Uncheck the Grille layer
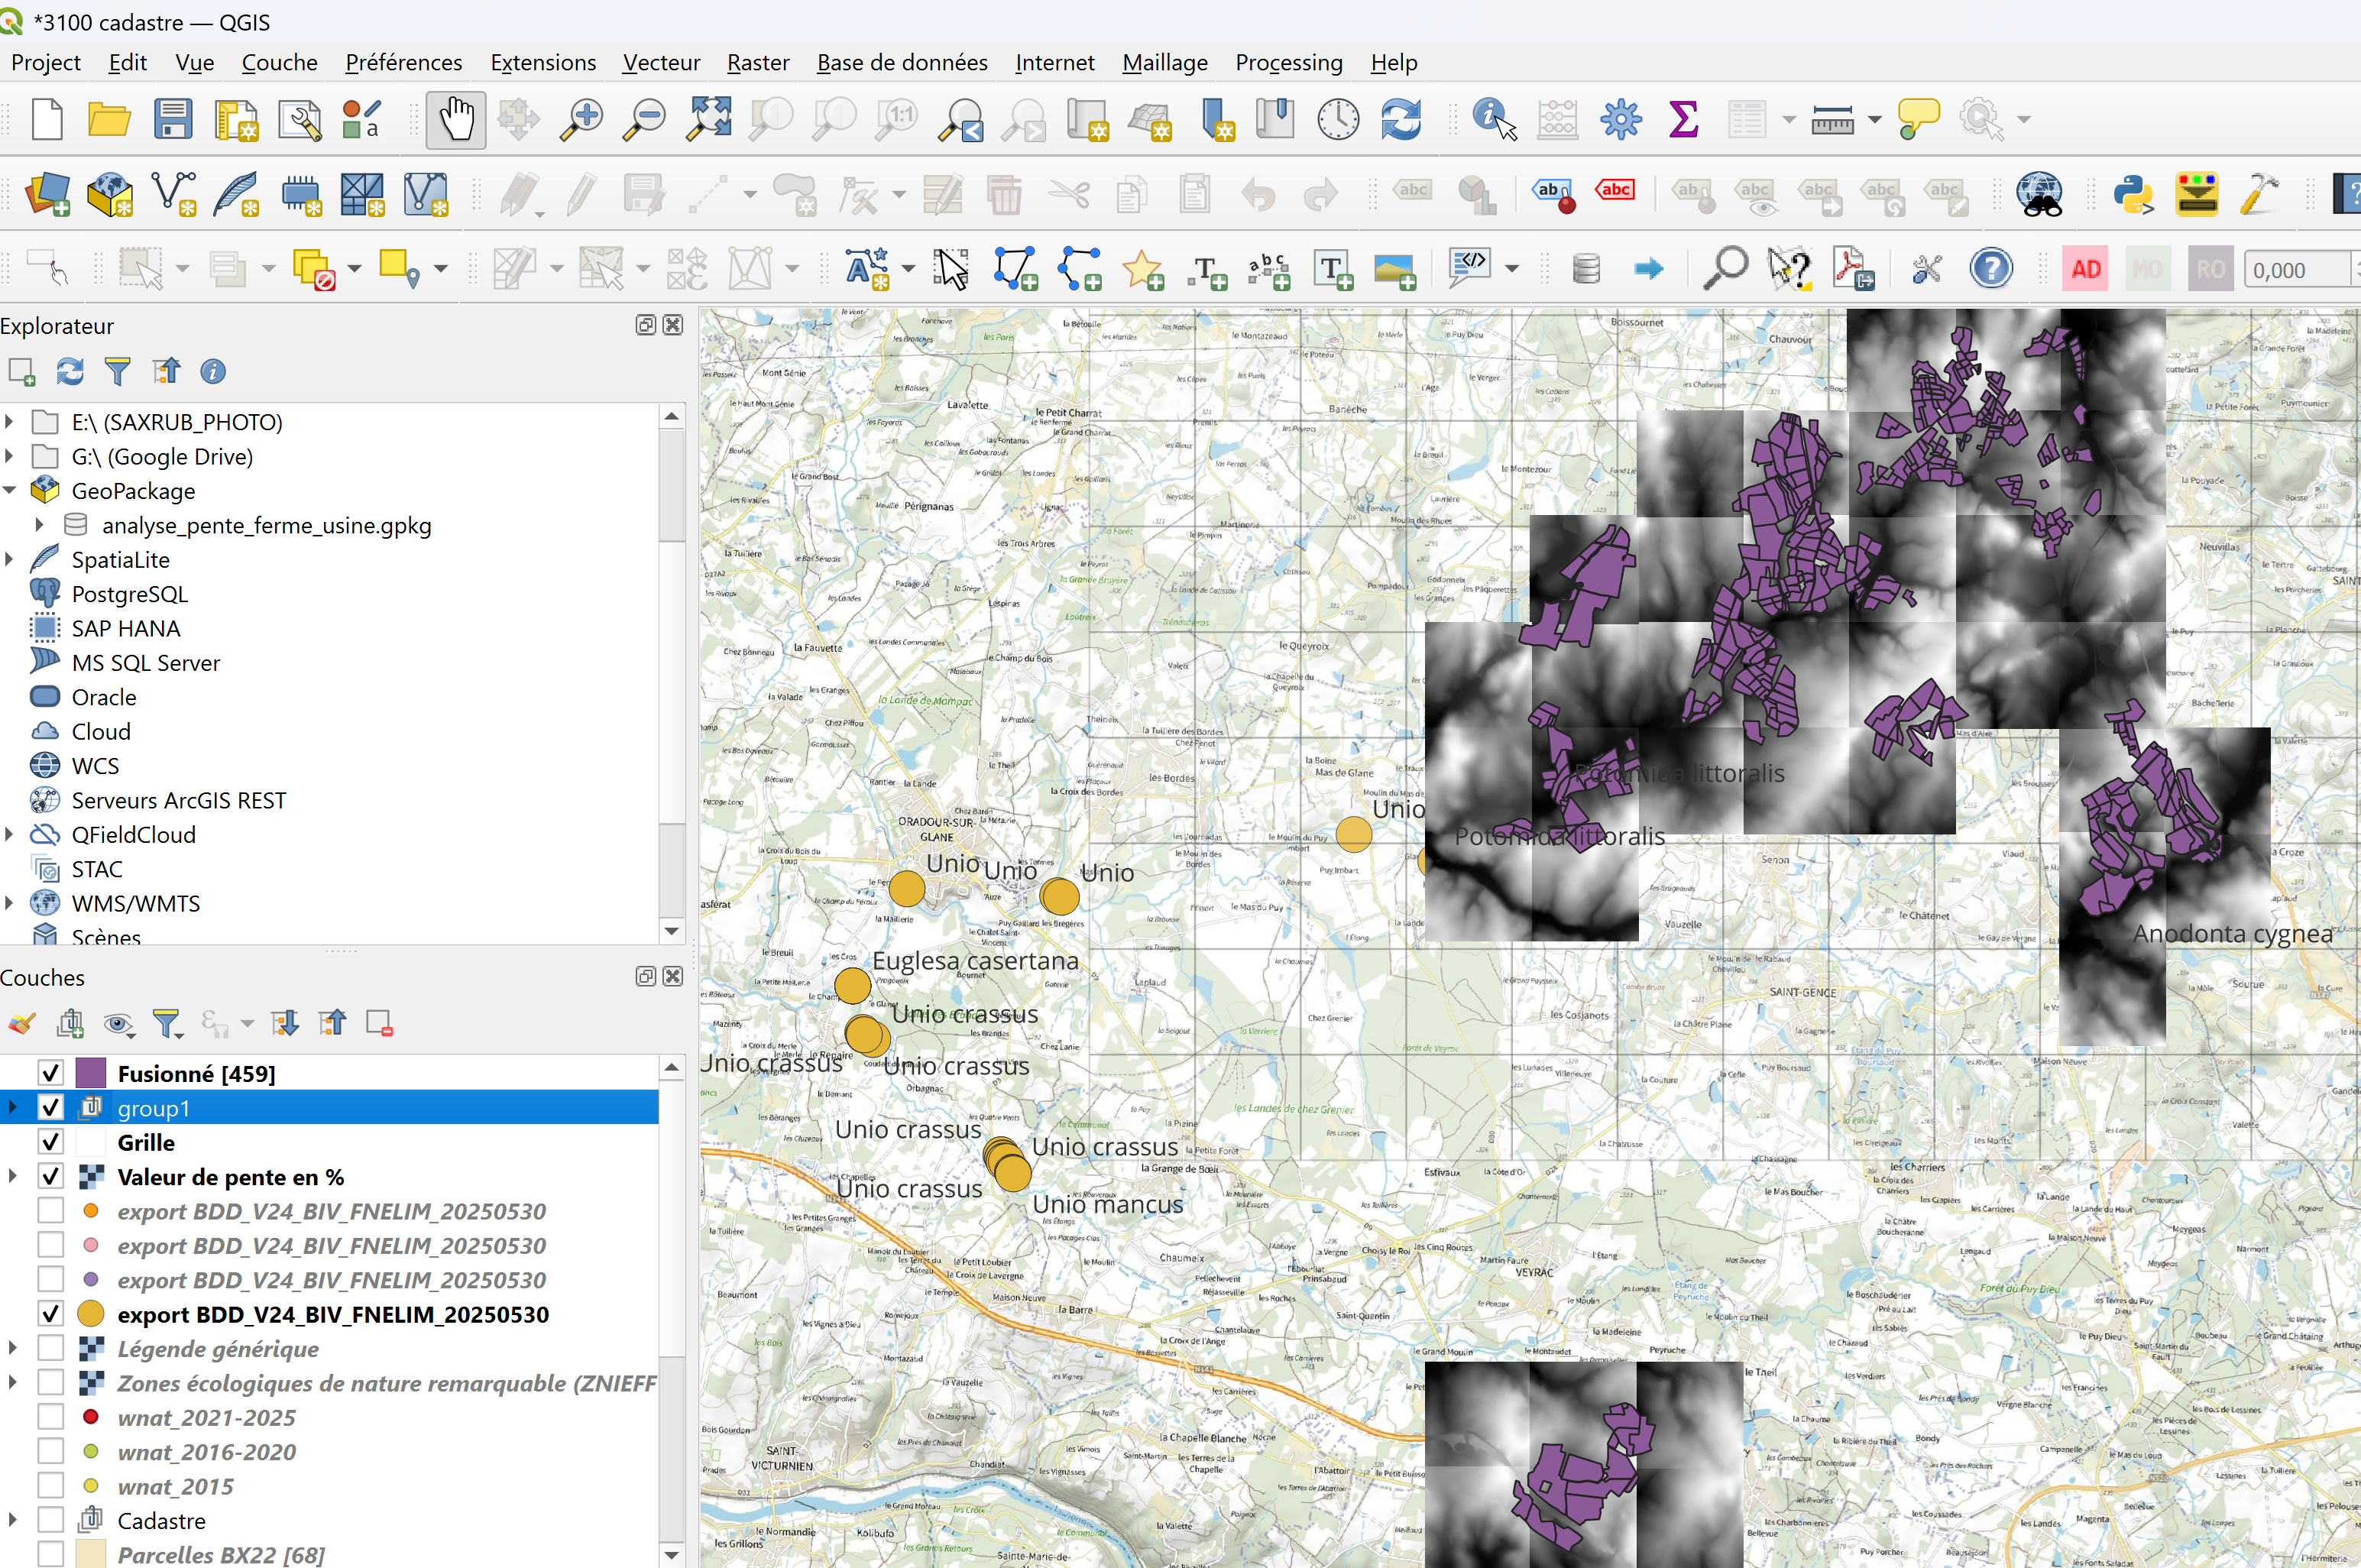Viewport: 2361px width, 1568px height. click(x=51, y=1142)
